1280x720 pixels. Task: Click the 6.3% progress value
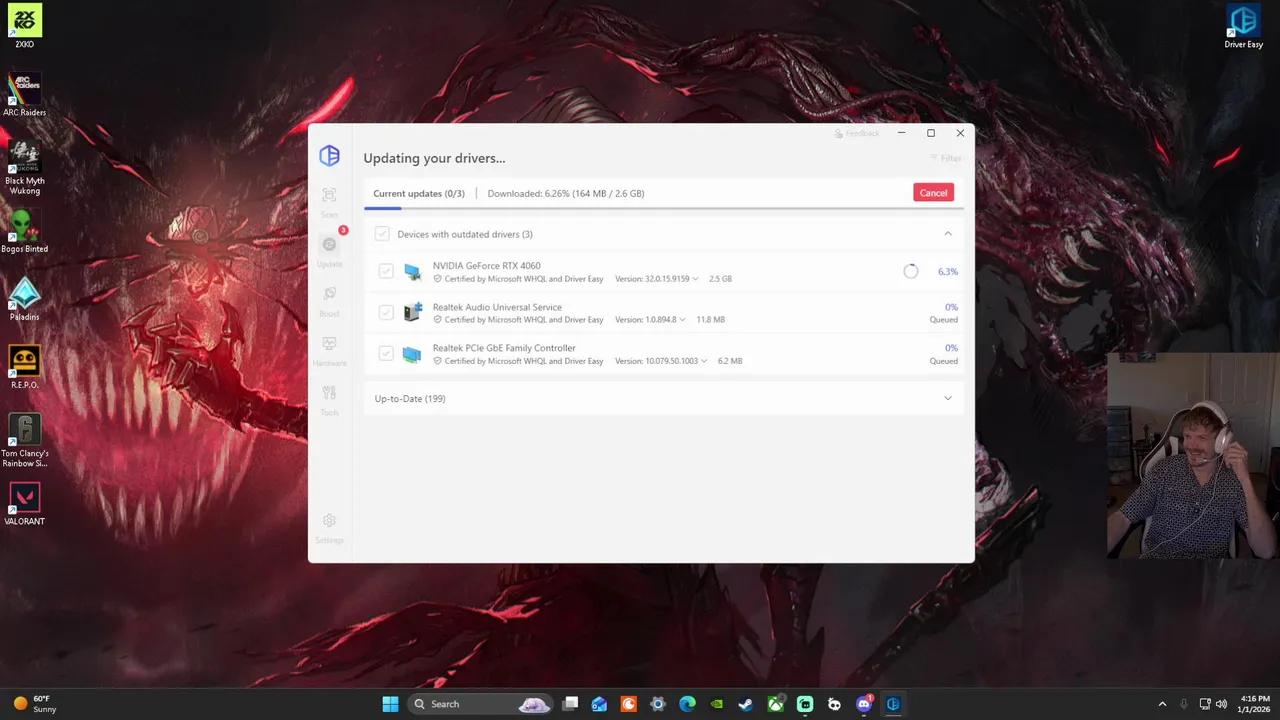pyautogui.click(x=947, y=272)
